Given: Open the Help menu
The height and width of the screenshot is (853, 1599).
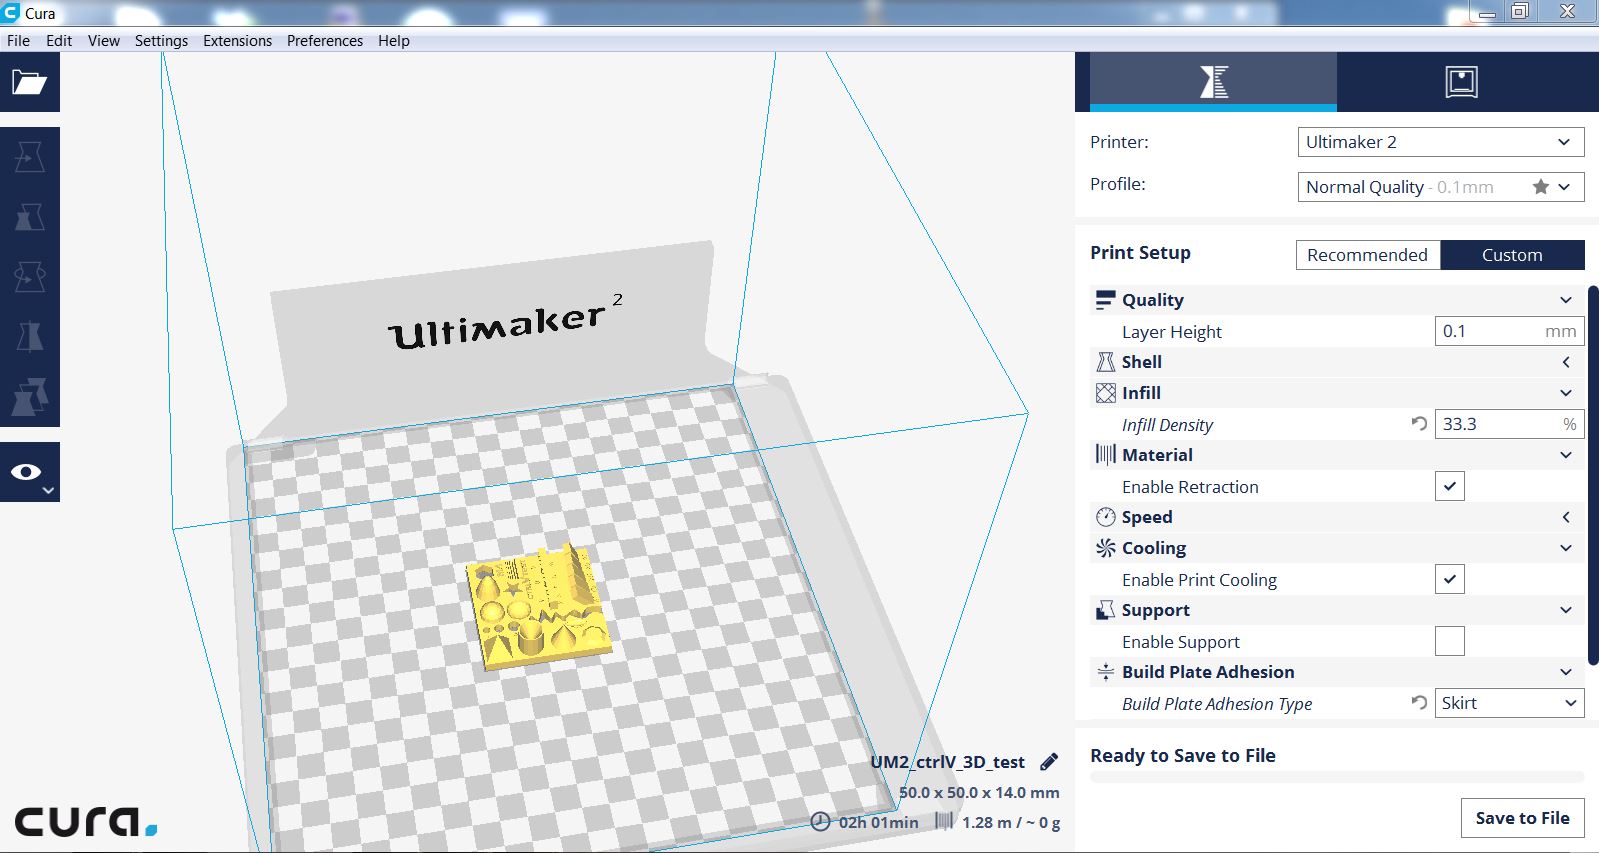Looking at the screenshot, I should (393, 41).
